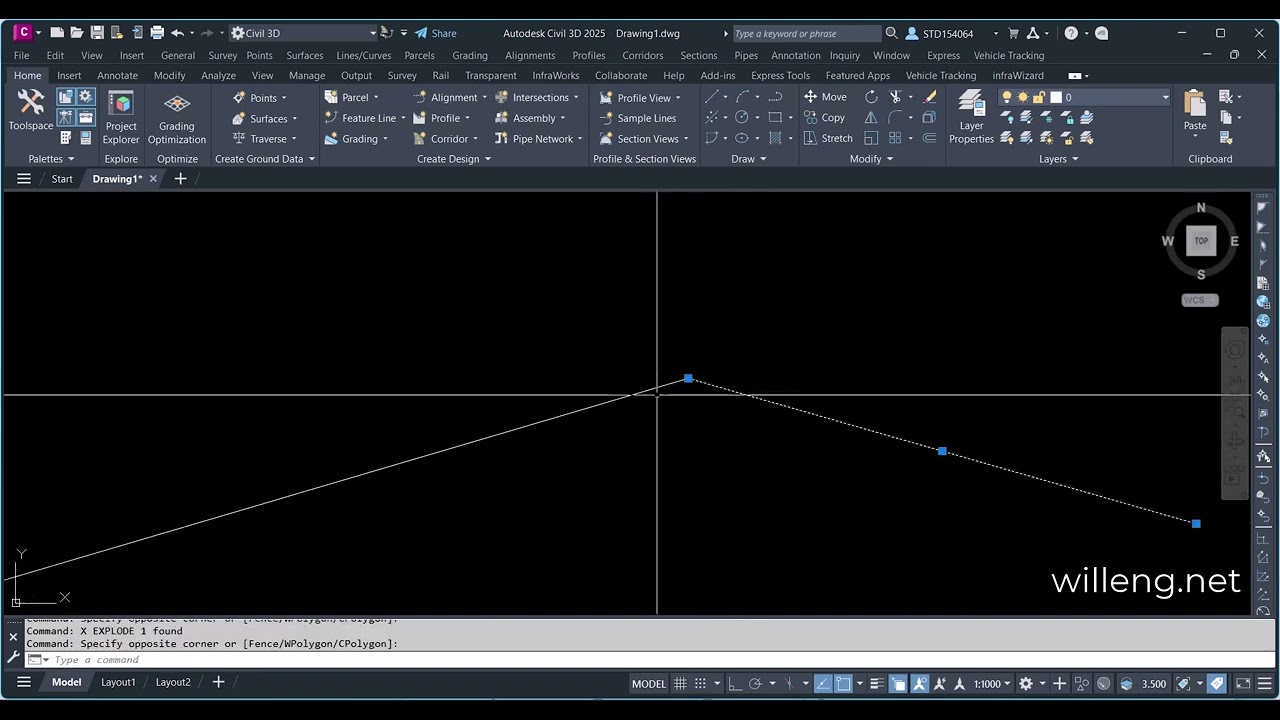Viewport: 1280px width, 720px height.
Task: Toggle polar tracking in status bar
Action: [756, 684]
